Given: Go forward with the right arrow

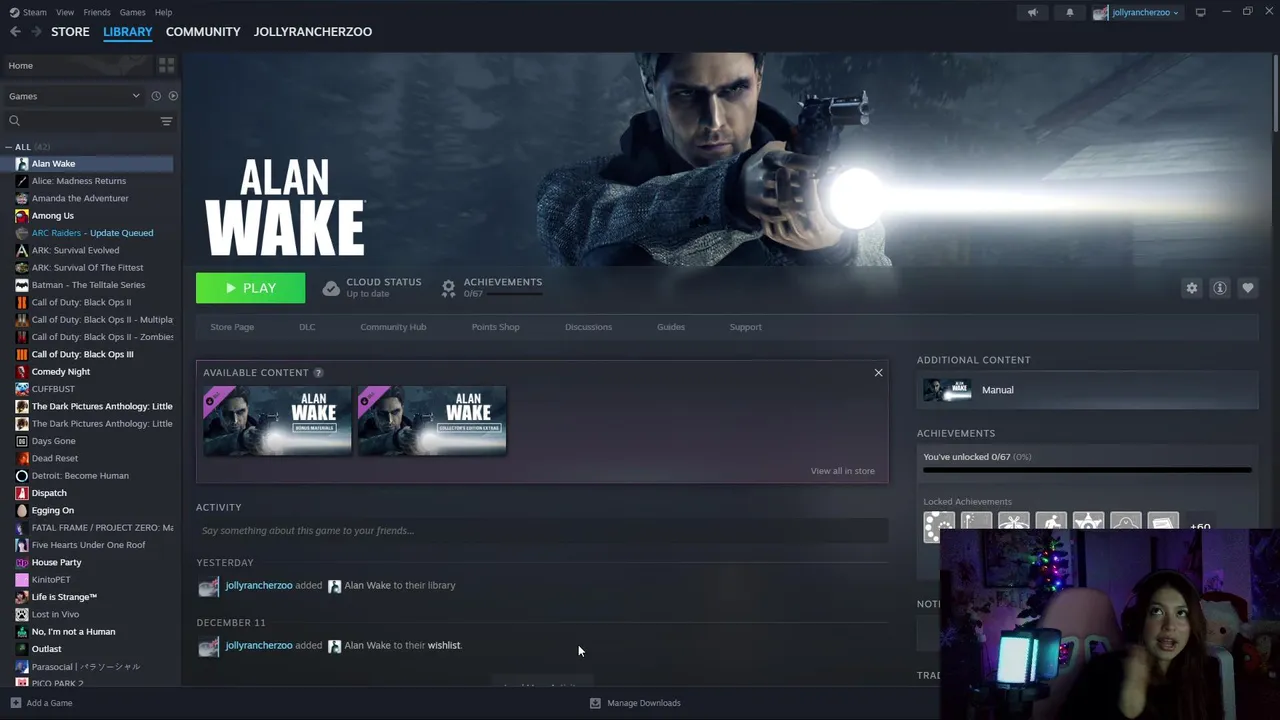Looking at the screenshot, I should coord(37,32).
